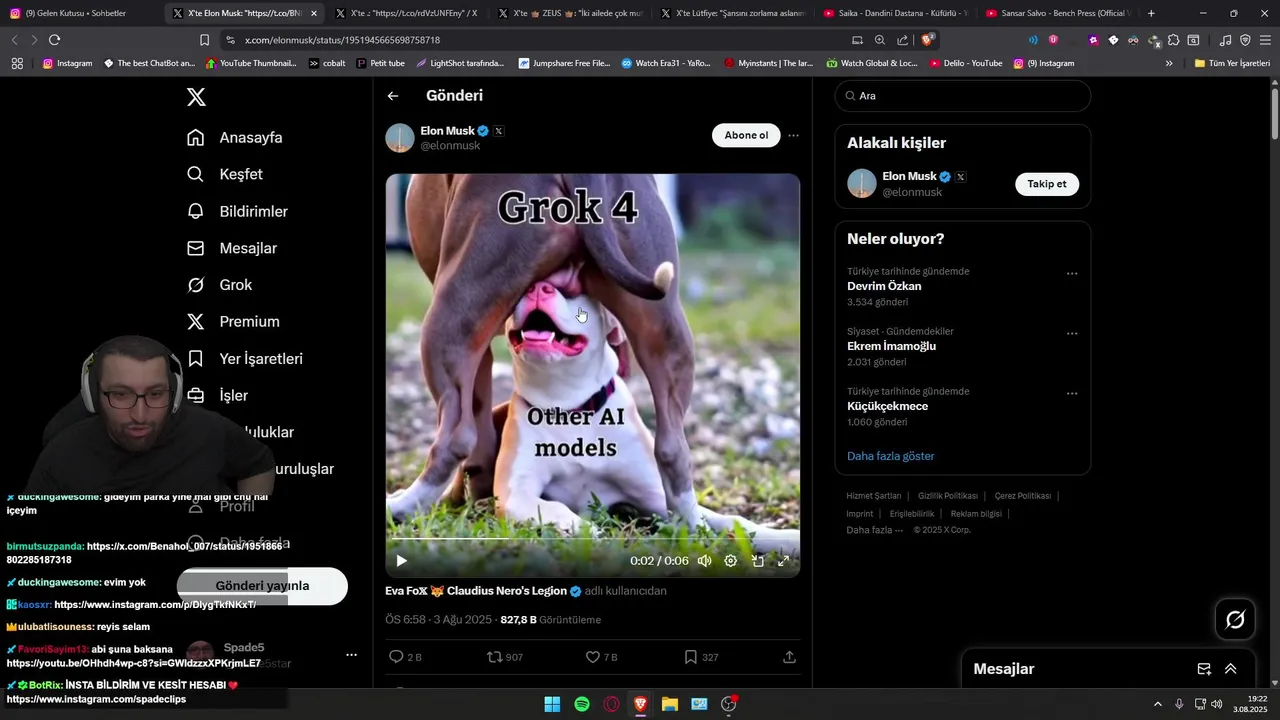
Task: Open Devrim Özkan trending topic
Action: point(884,286)
